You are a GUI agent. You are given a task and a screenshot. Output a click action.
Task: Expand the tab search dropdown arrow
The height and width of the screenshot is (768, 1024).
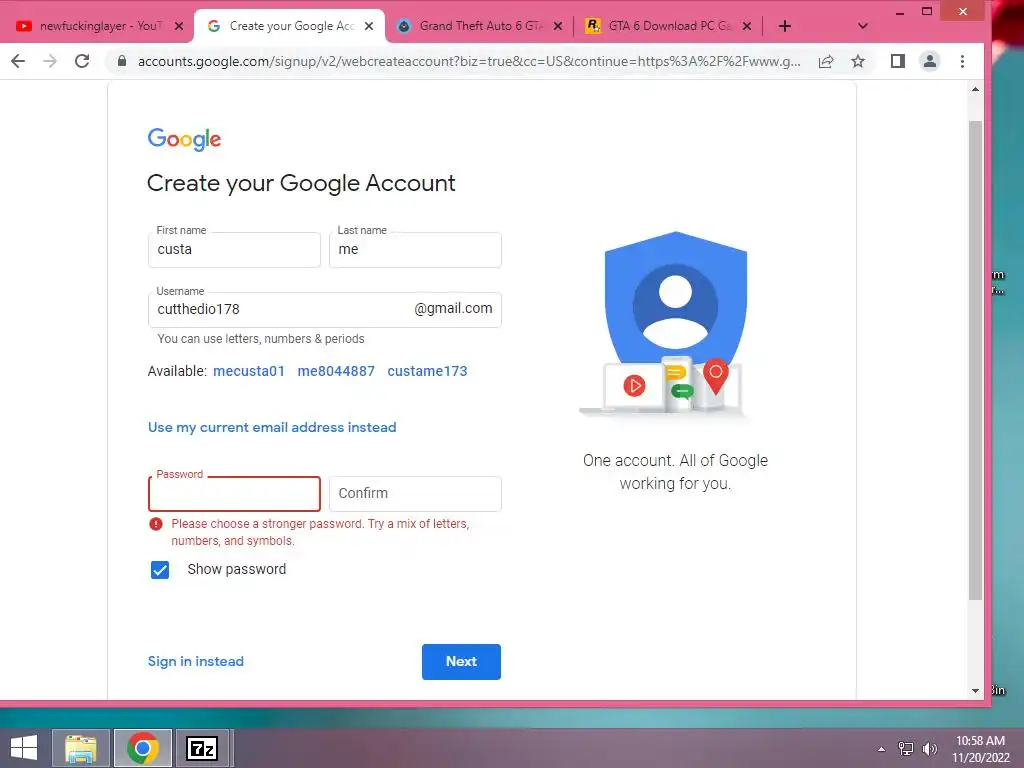[863, 26]
